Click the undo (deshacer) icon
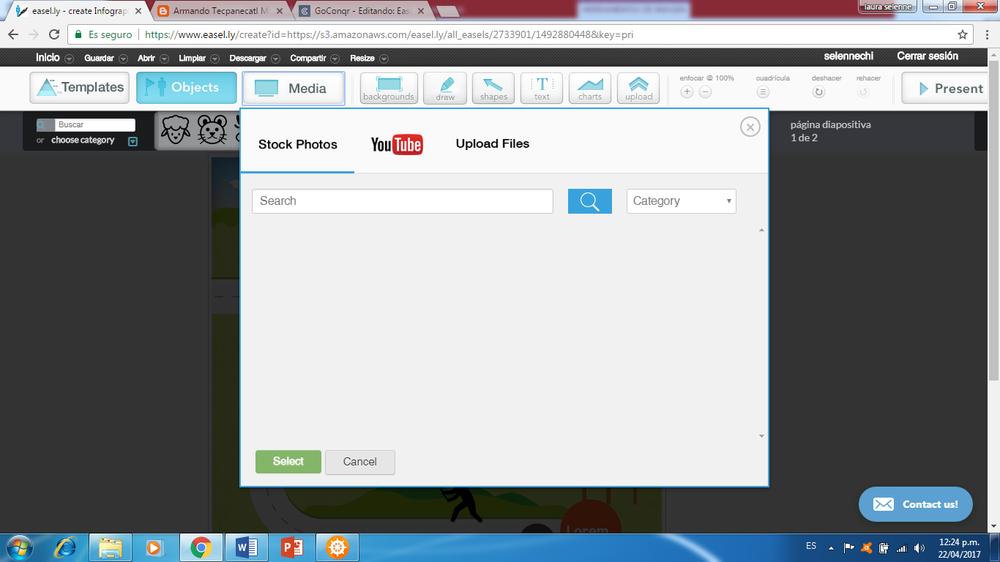 (818, 92)
